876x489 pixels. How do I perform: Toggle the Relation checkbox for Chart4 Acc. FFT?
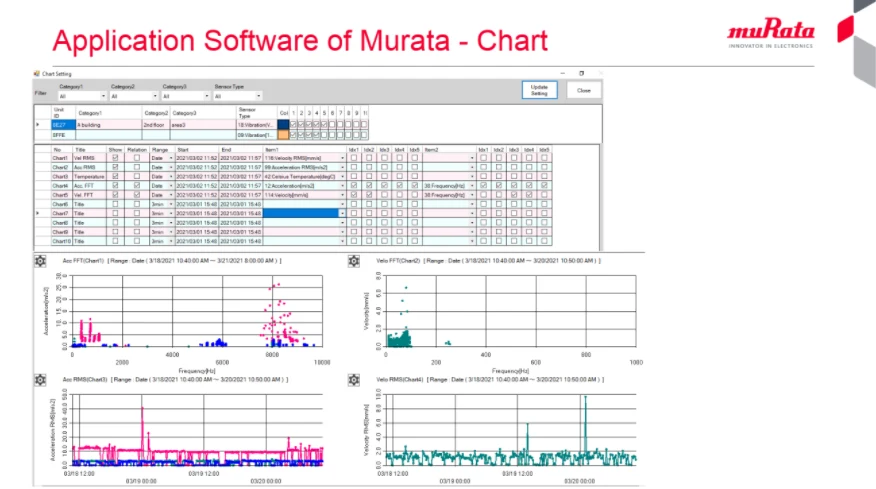136,186
